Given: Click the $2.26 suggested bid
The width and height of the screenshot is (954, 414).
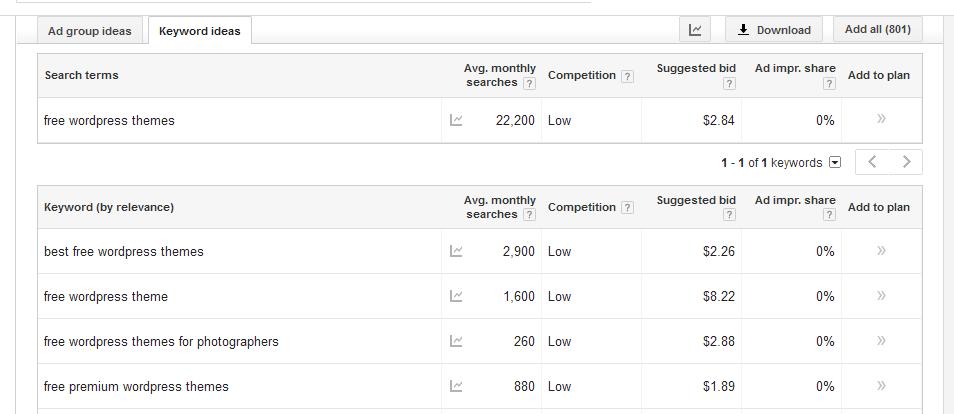Looking at the screenshot, I should coord(719,251).
